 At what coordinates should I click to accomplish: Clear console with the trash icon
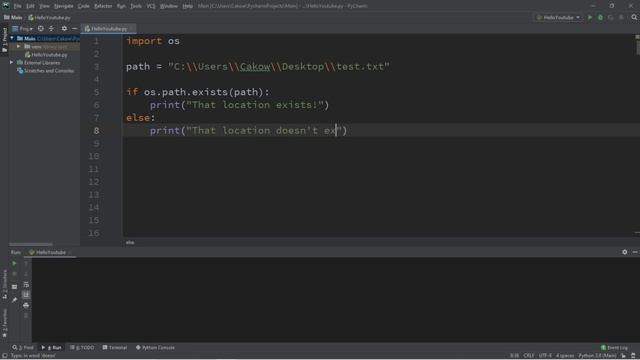pyautogui.click(x=26, y=316)
